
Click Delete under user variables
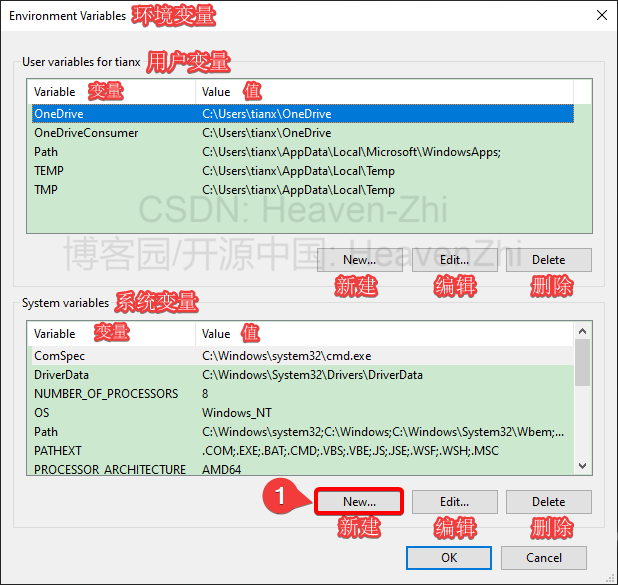(x=549, y=260)
